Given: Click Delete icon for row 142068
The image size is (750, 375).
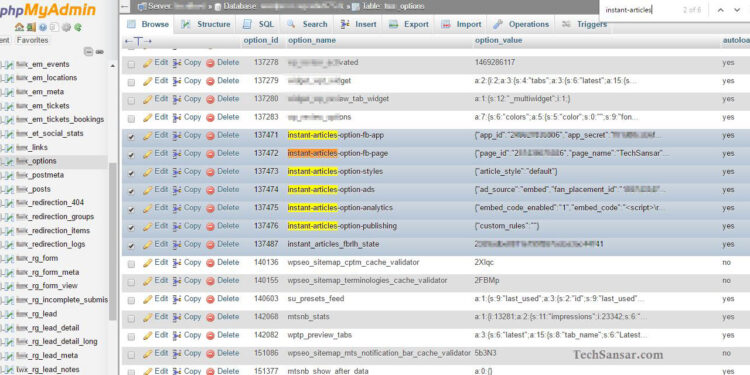Looking at the screenshot, I should [210, 317].
